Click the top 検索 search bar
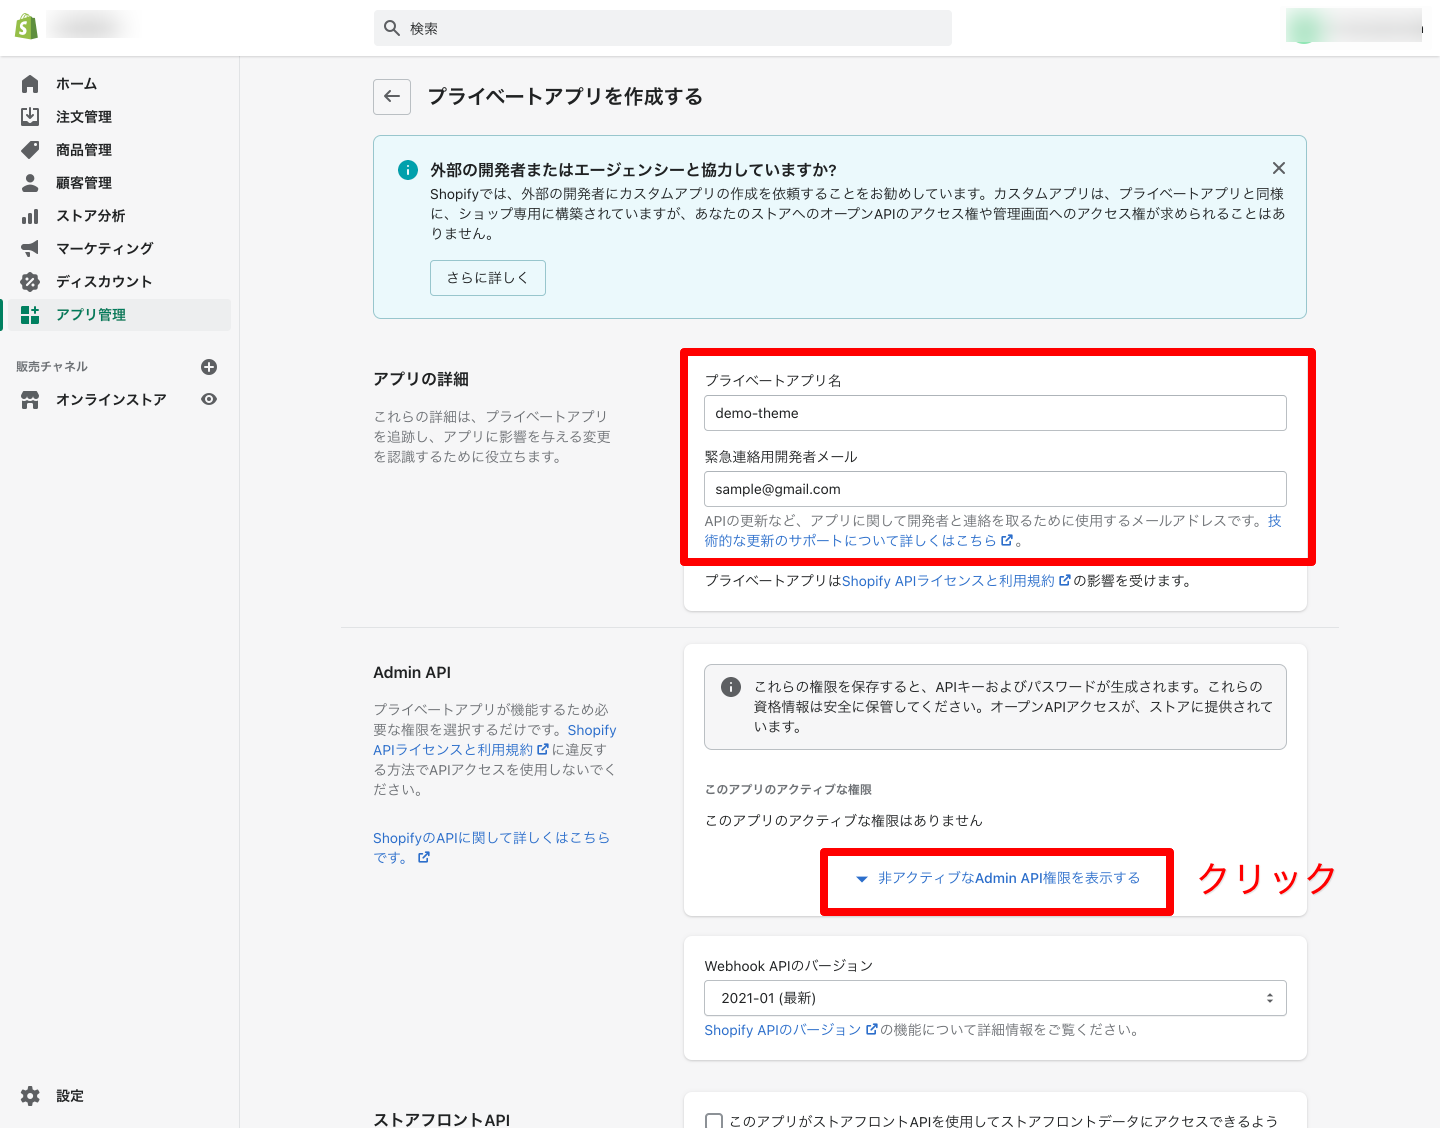The width and height of the screenshot is (1440, 1128). (x=663, y=29)
